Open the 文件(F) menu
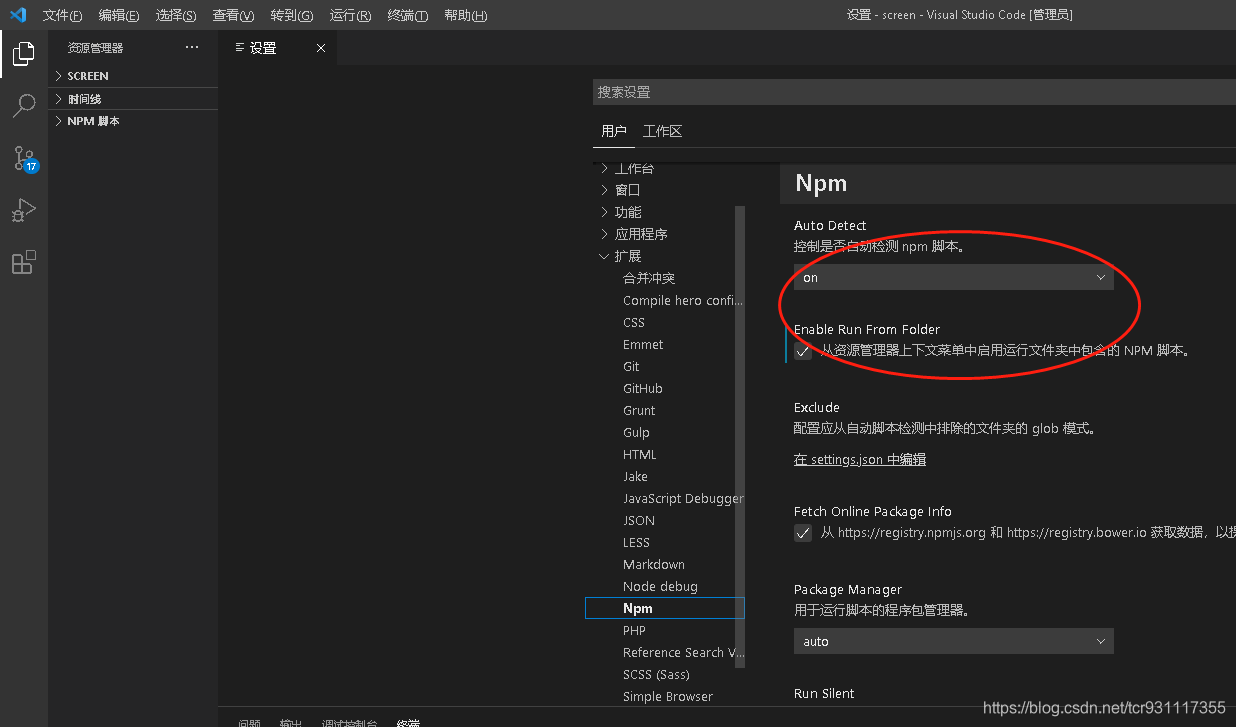The width and height of the screenshot is (1236, 727). pyautogui.click(x=62, y=15)
